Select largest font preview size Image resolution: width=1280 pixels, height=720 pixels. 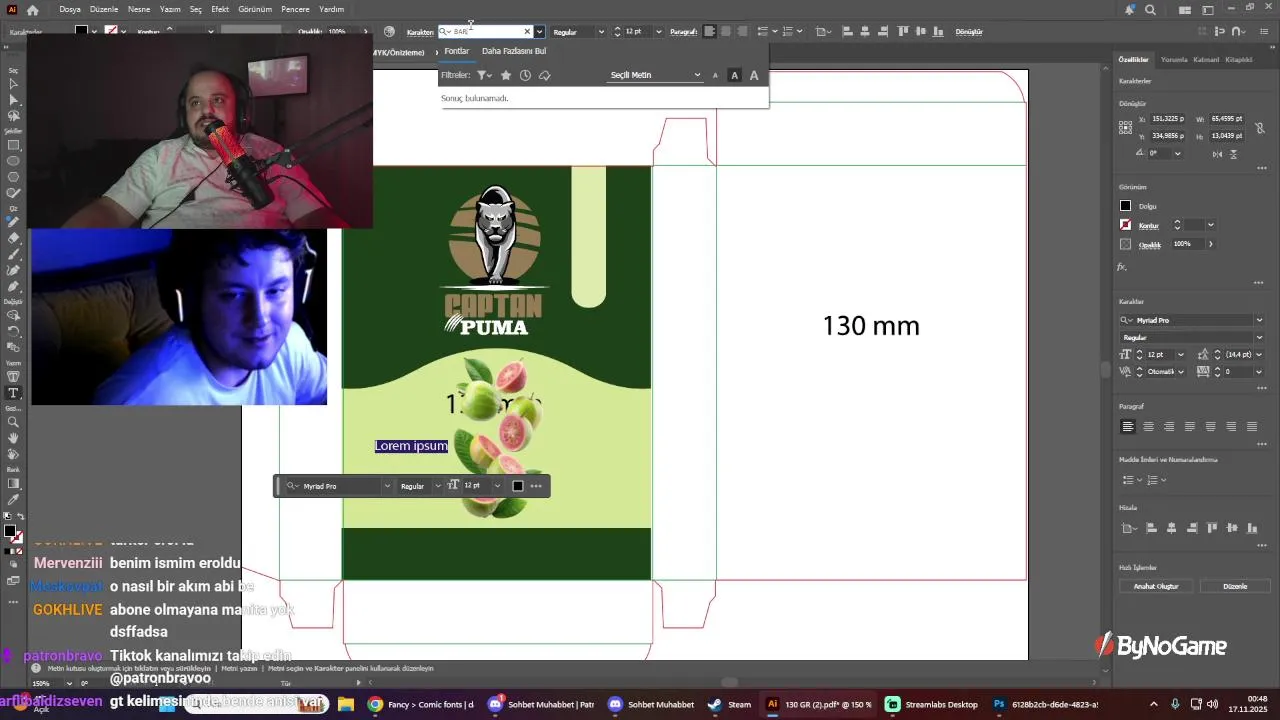coord(754,76)
